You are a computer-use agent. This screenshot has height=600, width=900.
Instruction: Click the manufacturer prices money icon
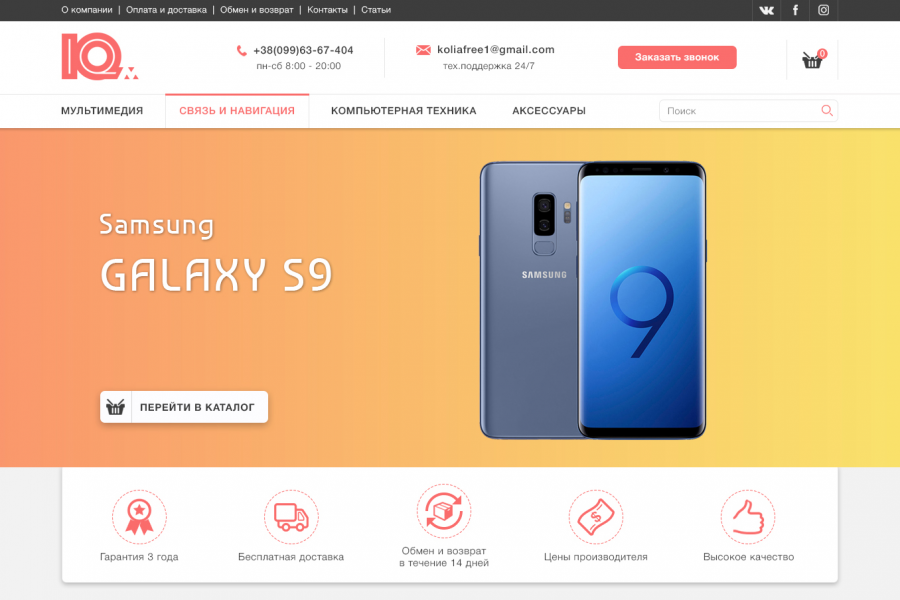[596, 517]
